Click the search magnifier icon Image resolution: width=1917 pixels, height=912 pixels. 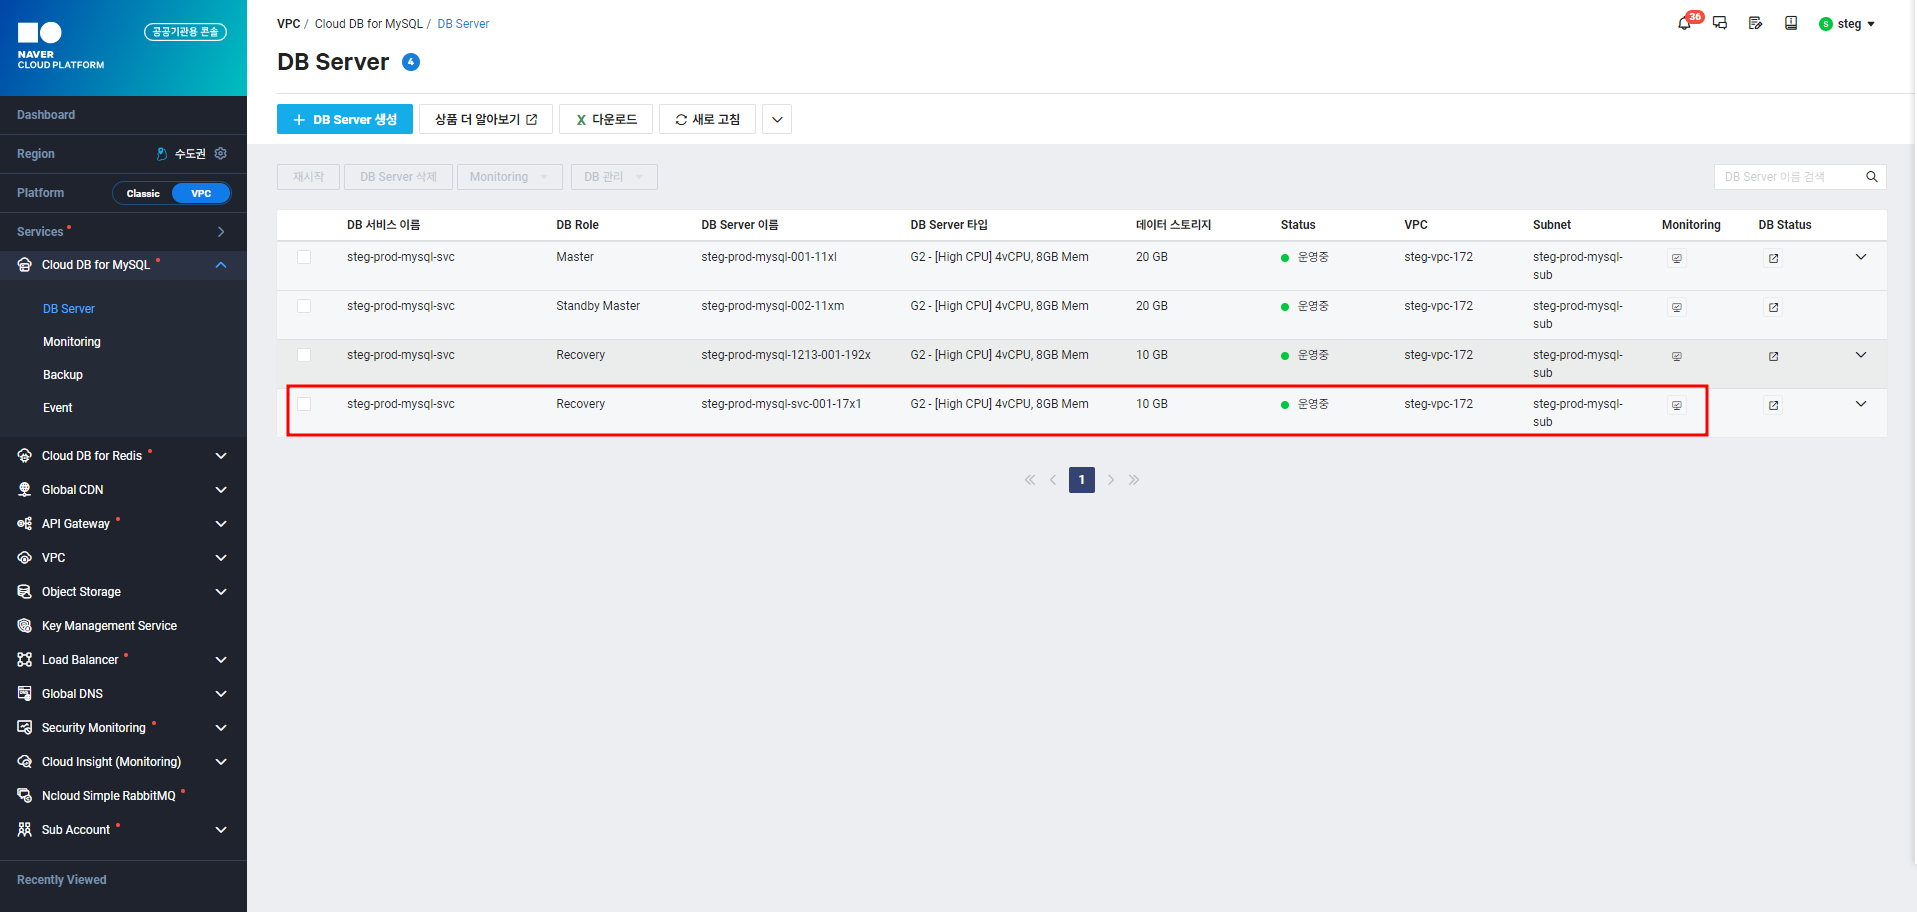click(x=1871, y=177)
